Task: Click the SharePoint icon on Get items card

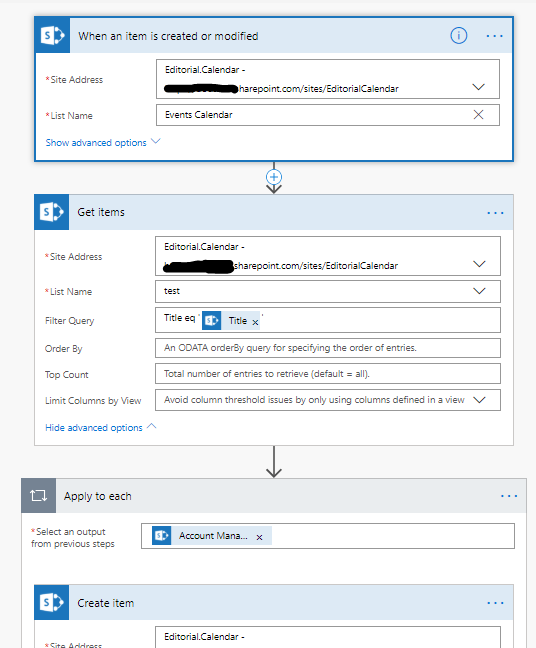Action: 52,212
